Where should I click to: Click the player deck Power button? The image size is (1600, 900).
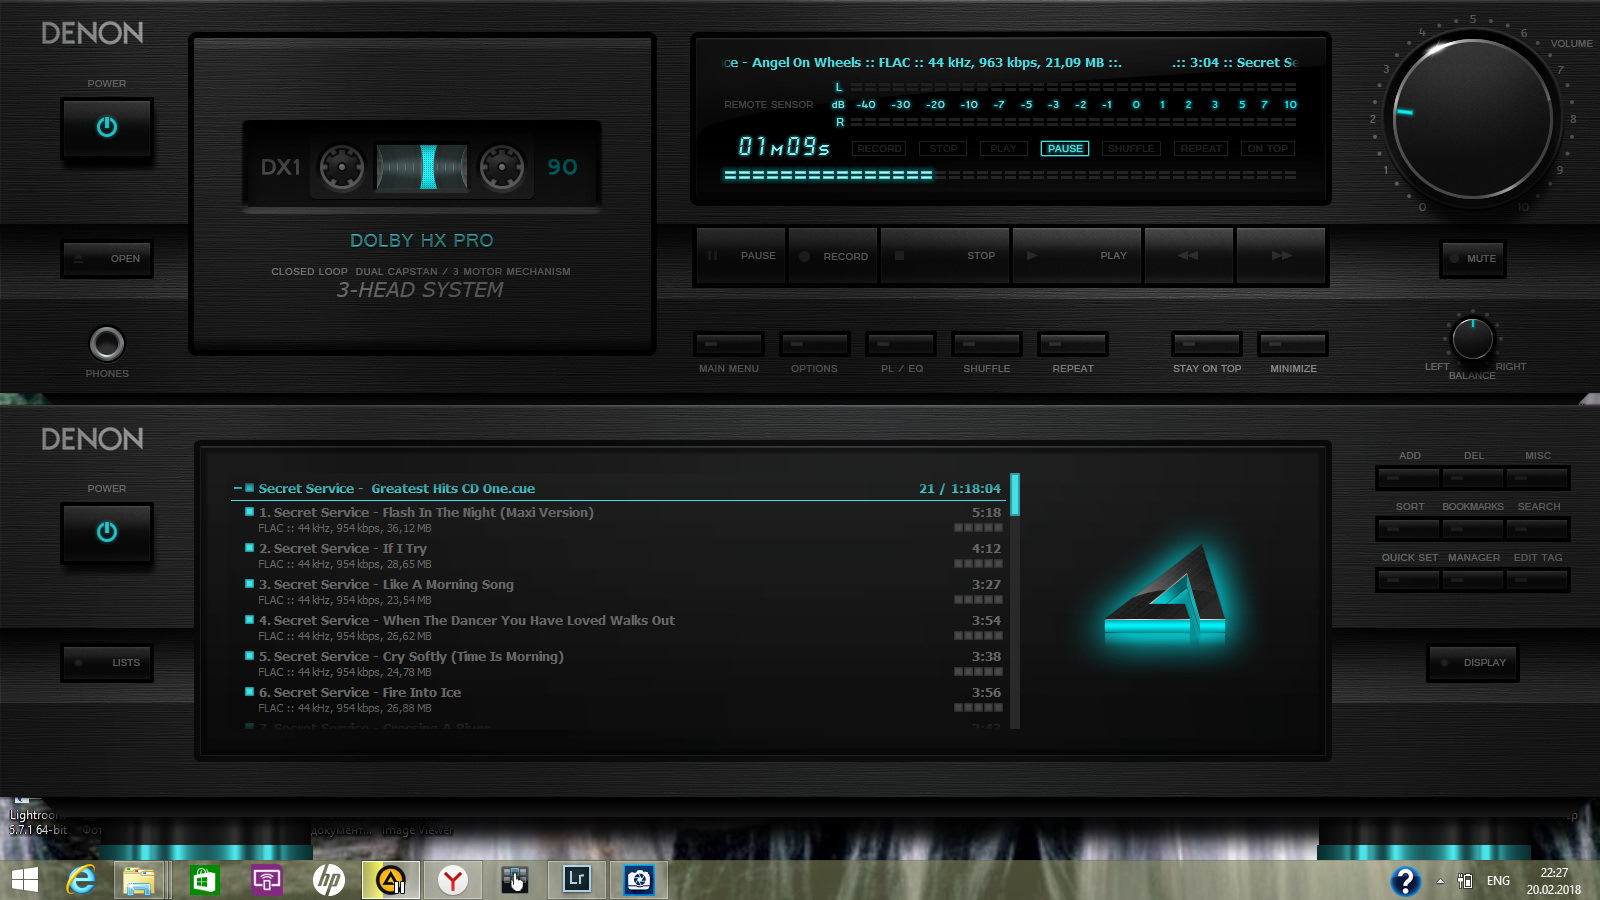[107, 128]
